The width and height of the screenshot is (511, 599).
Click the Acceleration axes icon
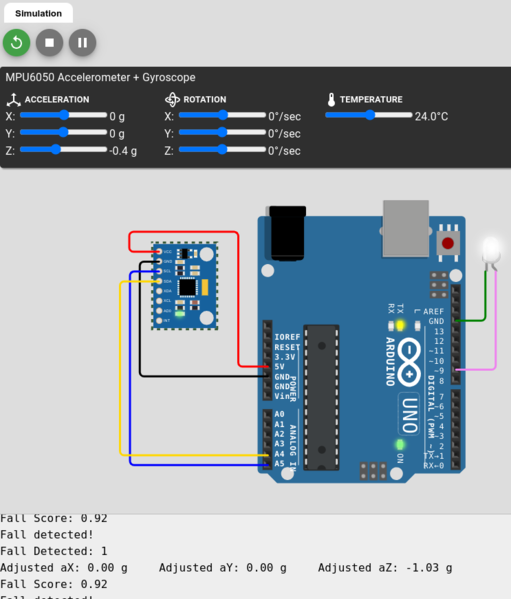pos(13,100)
